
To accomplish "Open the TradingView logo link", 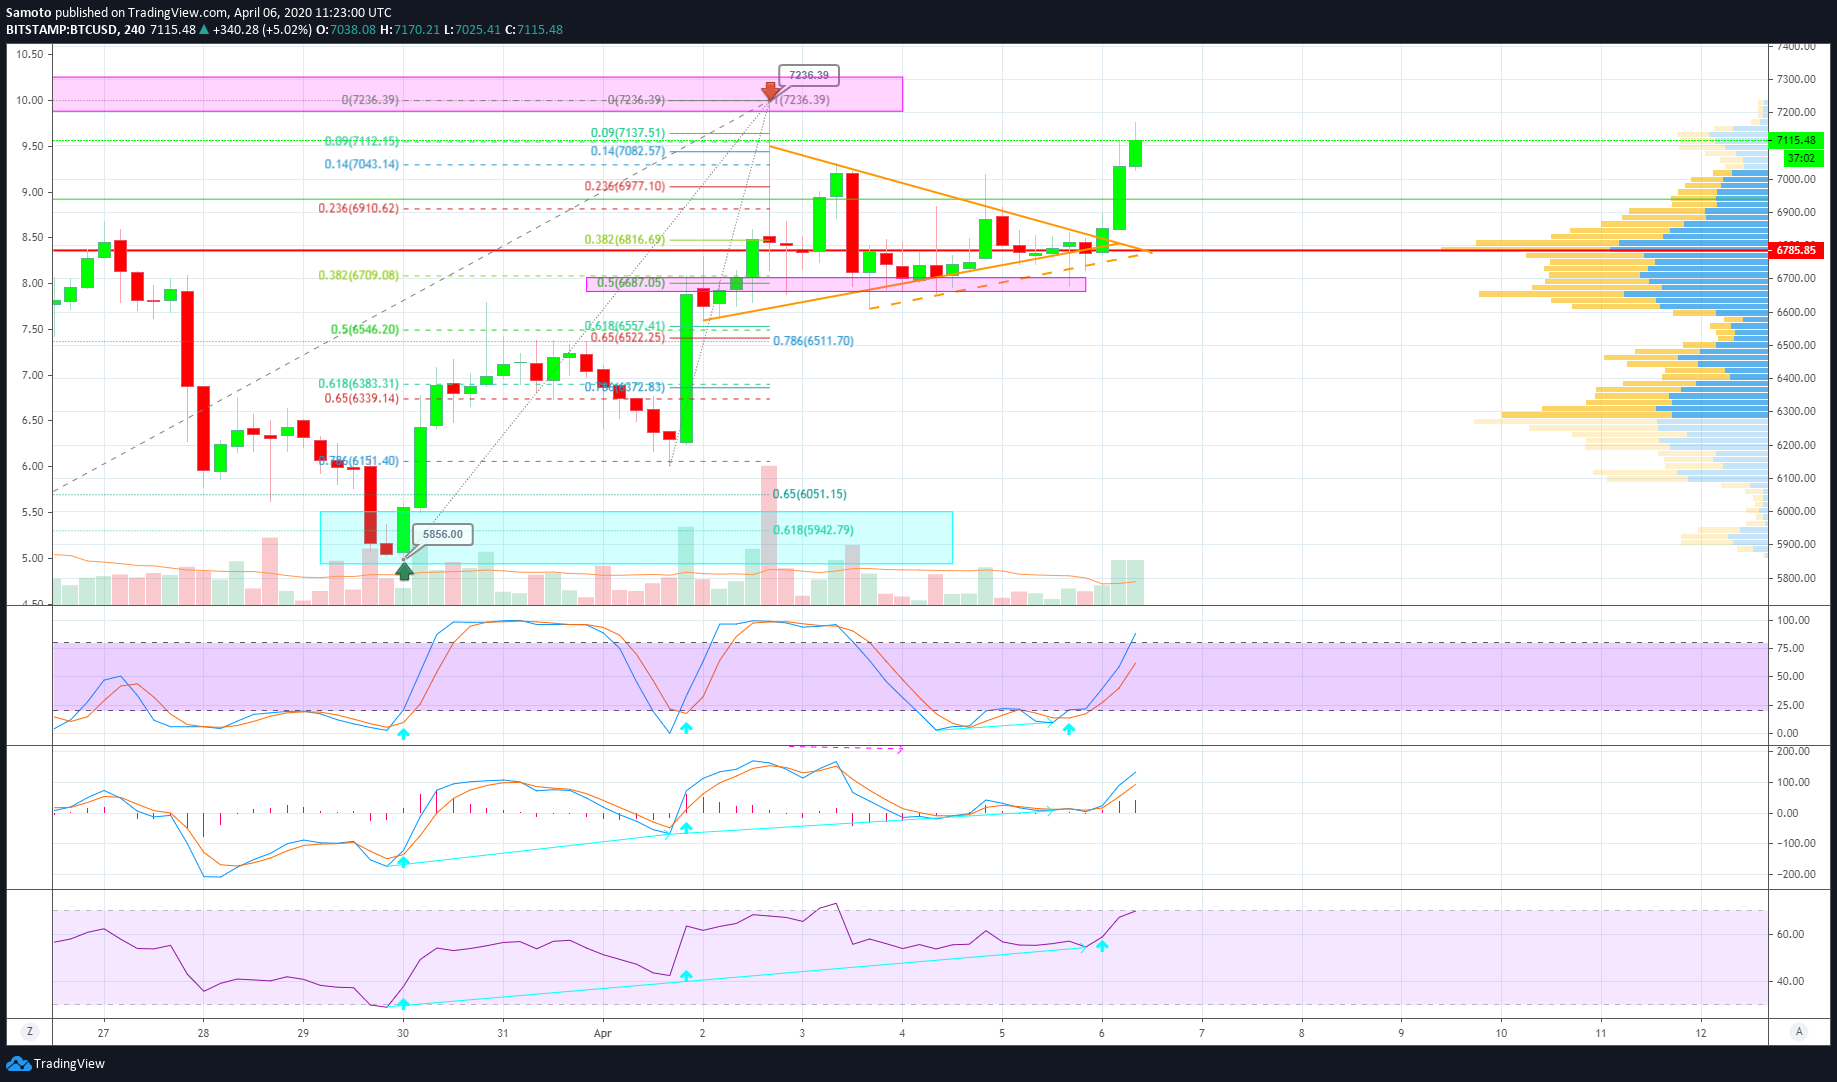I will [56, 1063].
